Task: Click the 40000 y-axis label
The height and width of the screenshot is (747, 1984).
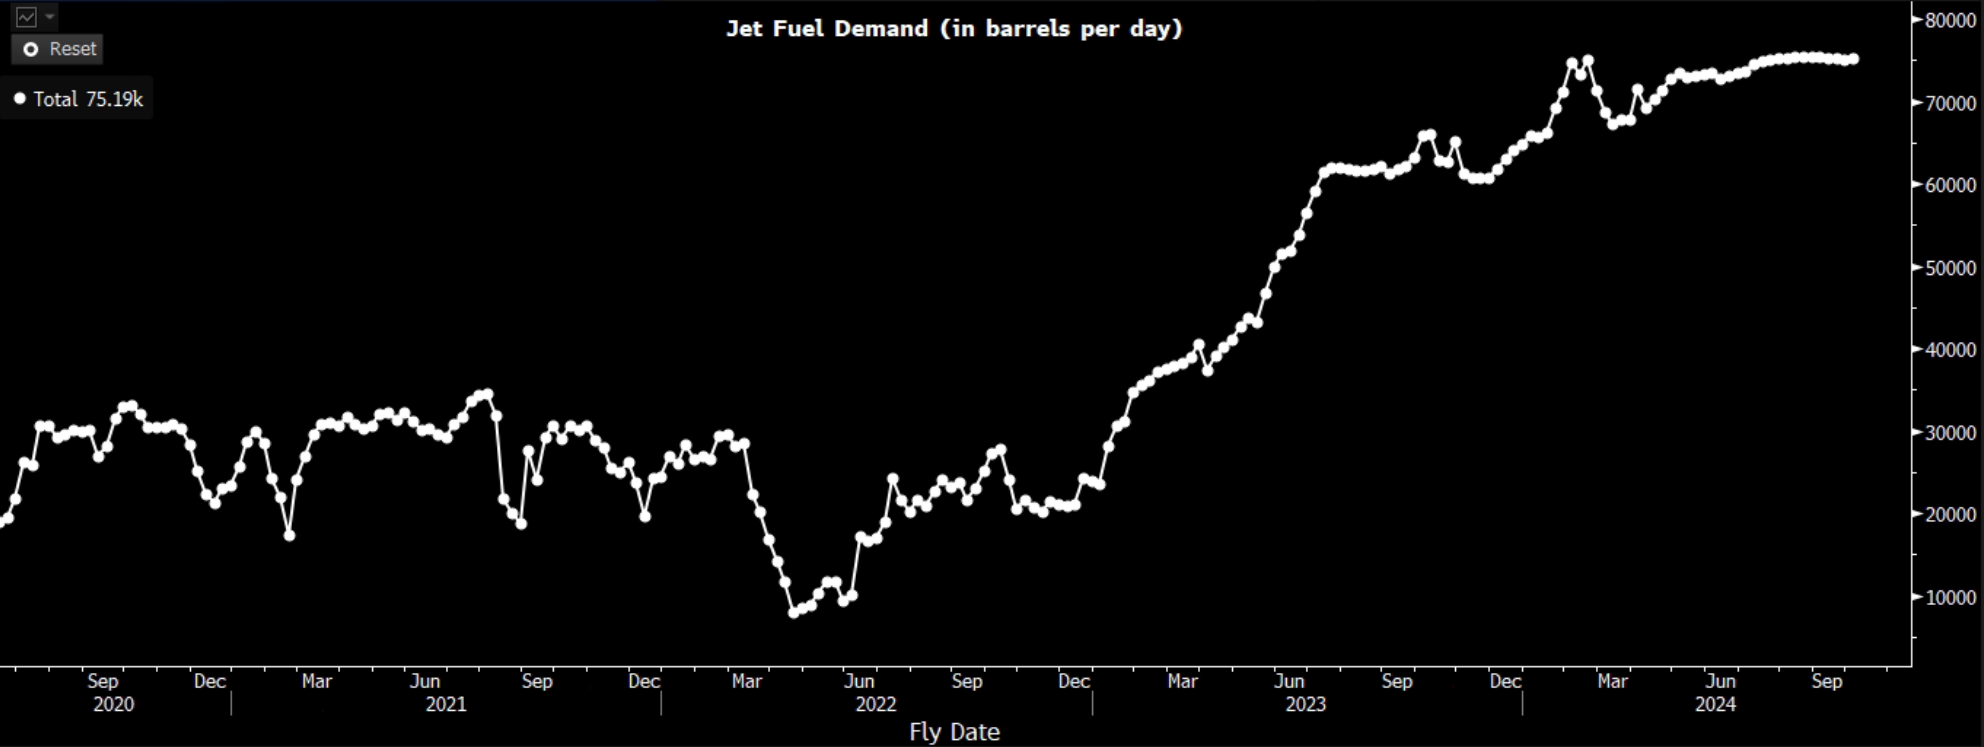Action: coord(1950,350)
